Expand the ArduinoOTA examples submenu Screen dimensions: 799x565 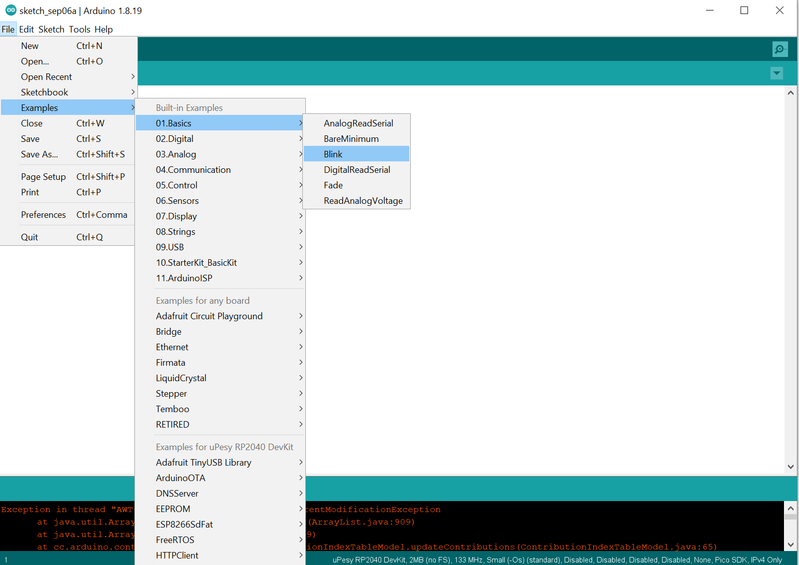(220, 478)
